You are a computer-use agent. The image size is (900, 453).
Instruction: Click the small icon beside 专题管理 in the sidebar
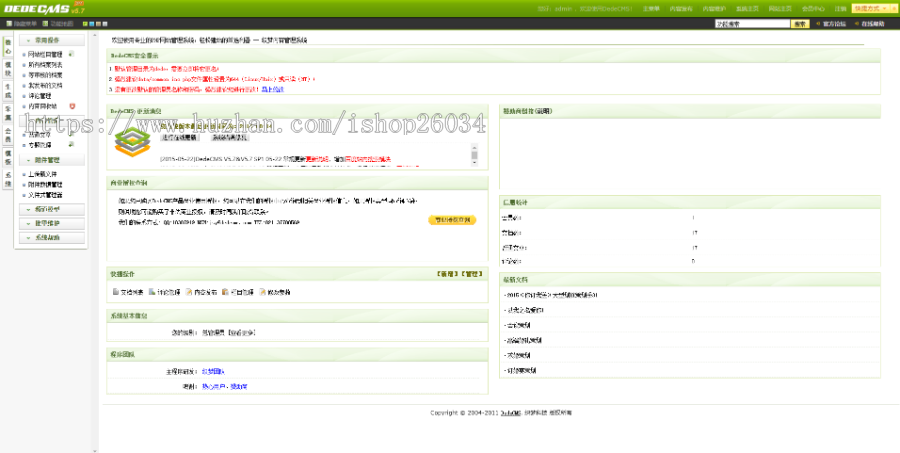(71, 145)
